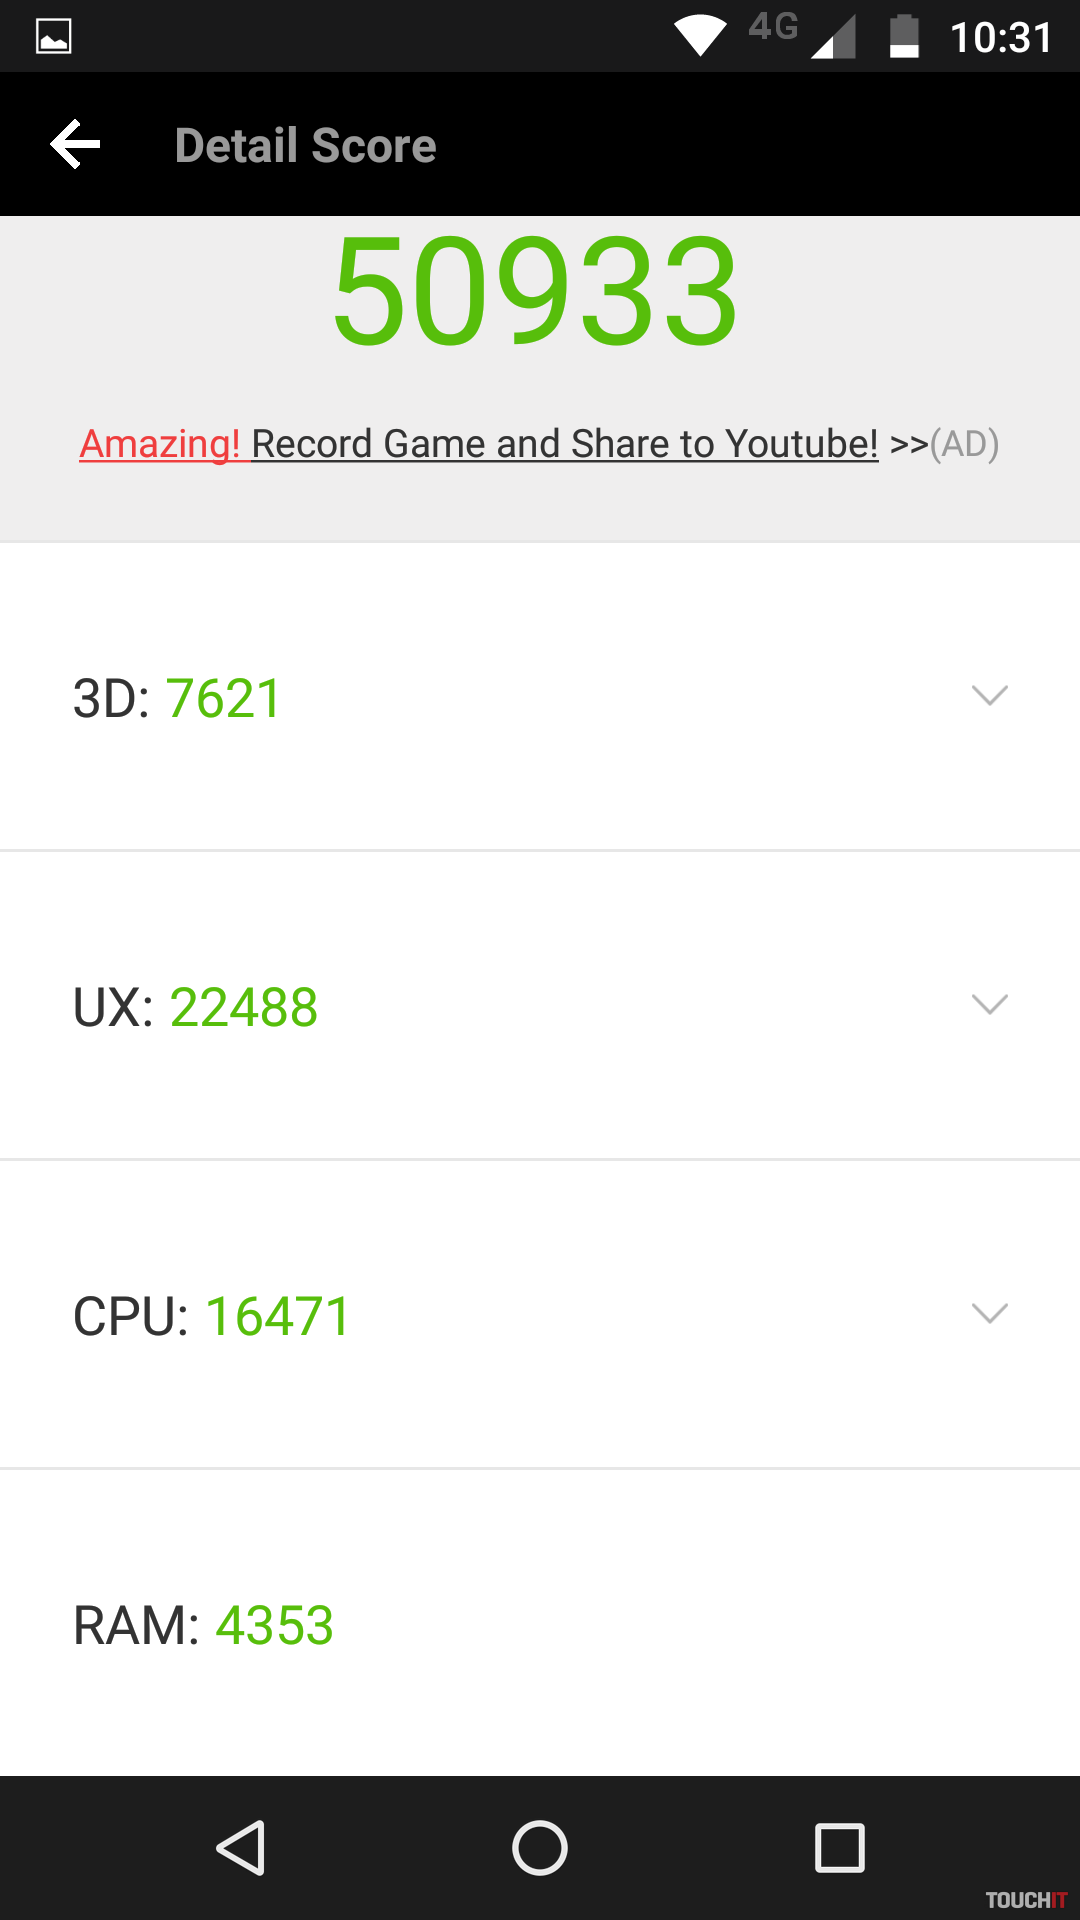Tap the image notification icon
Image resolution: width=1080 pixels, height=1920 pixels.
coord(54,37)
